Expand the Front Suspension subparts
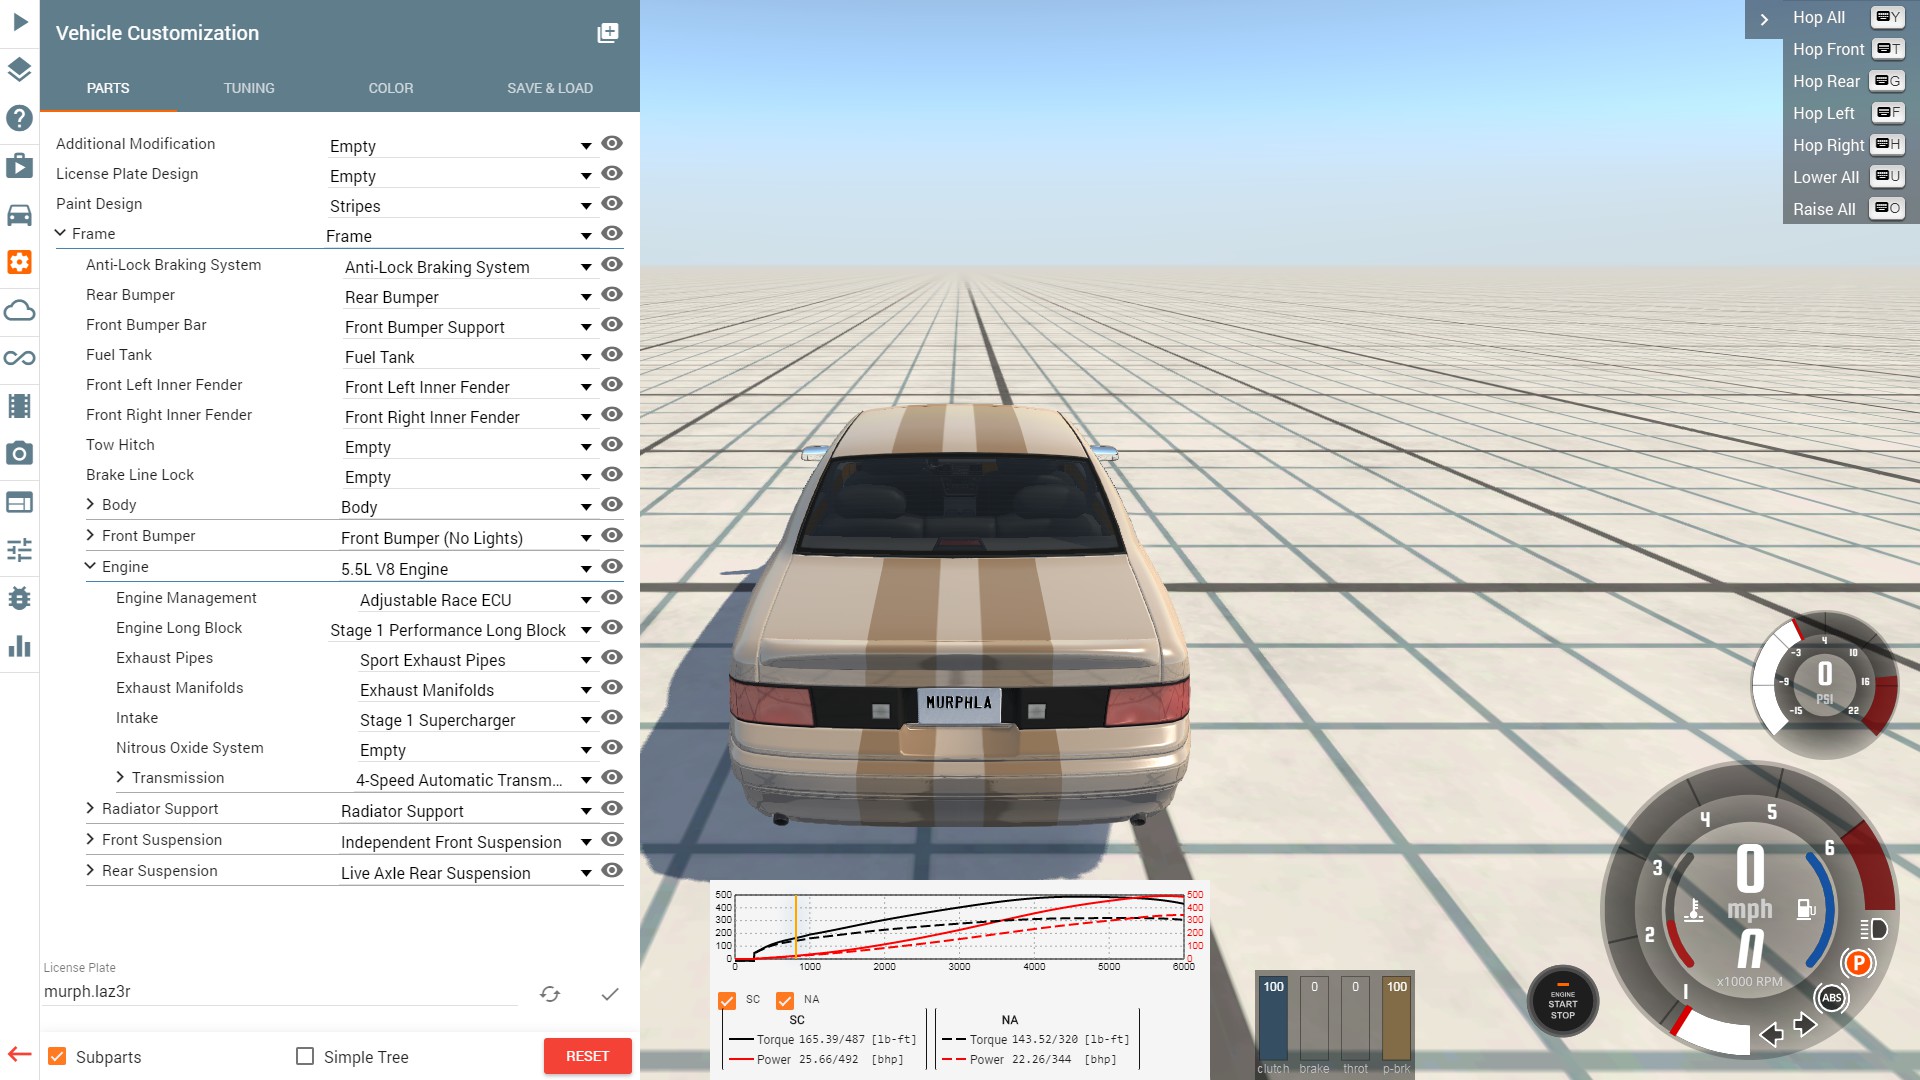 90,839
